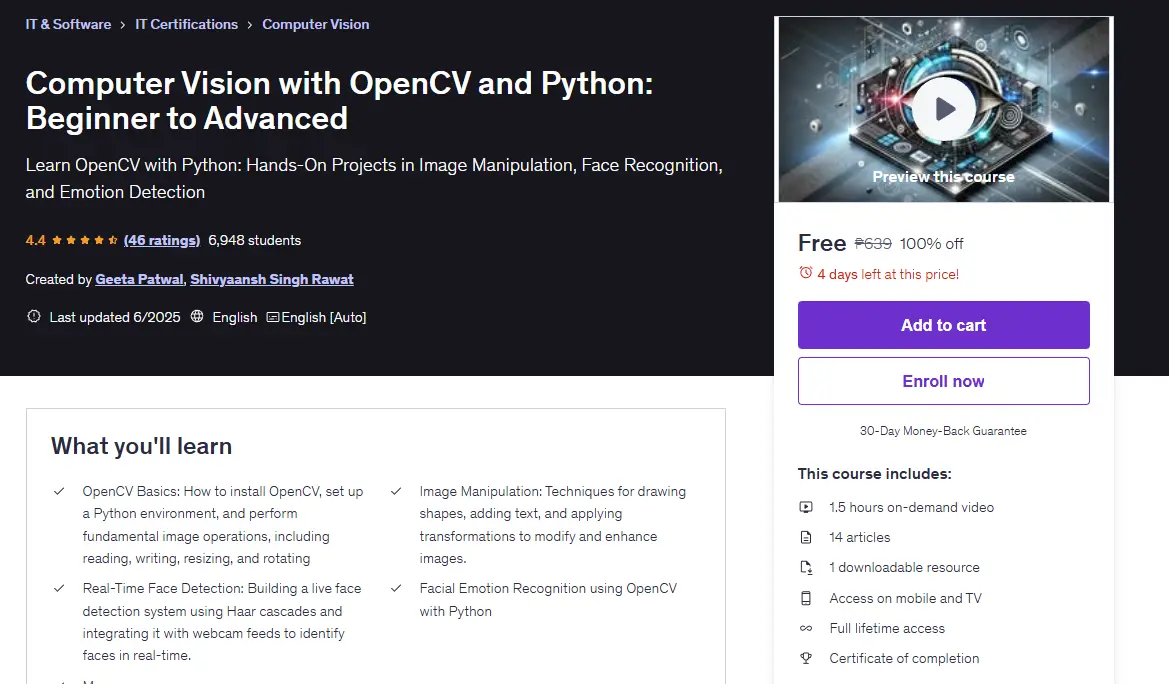
Task: Click the 100% off discount text
Action: 931,244
